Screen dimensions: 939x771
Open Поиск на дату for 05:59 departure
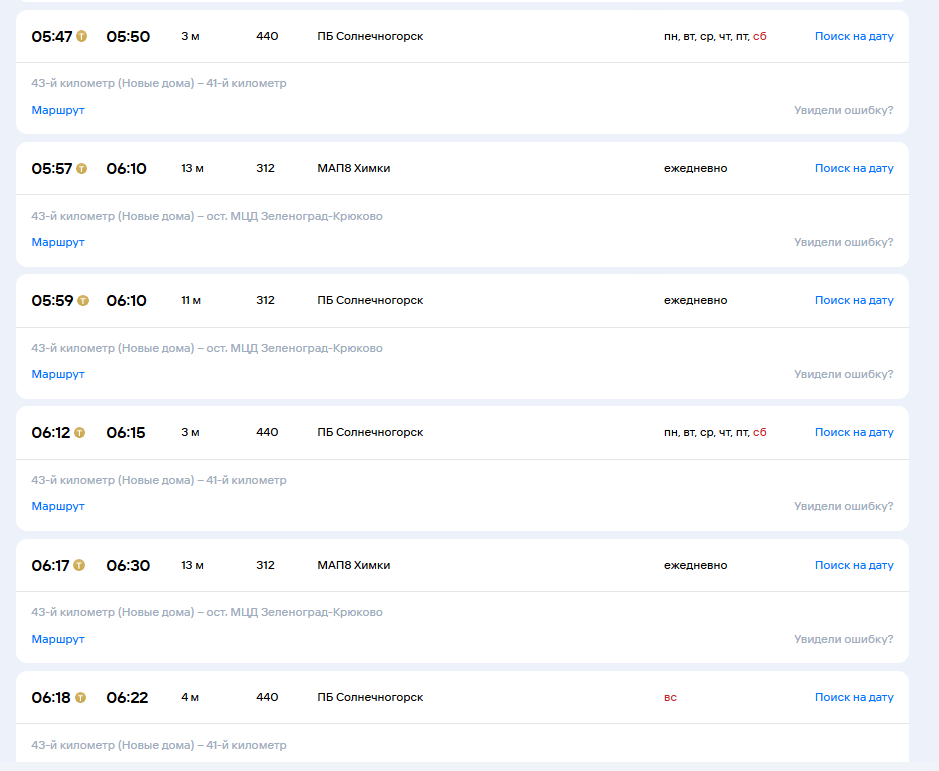point(854,300)
